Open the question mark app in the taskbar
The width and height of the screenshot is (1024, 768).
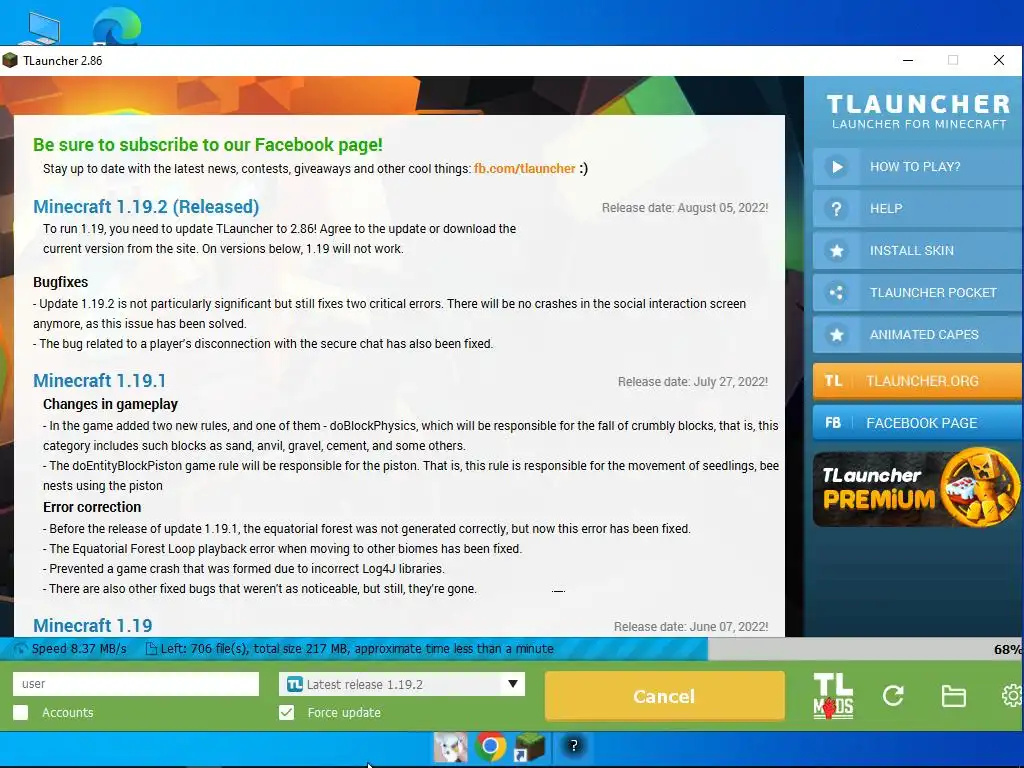pos(573,746)
